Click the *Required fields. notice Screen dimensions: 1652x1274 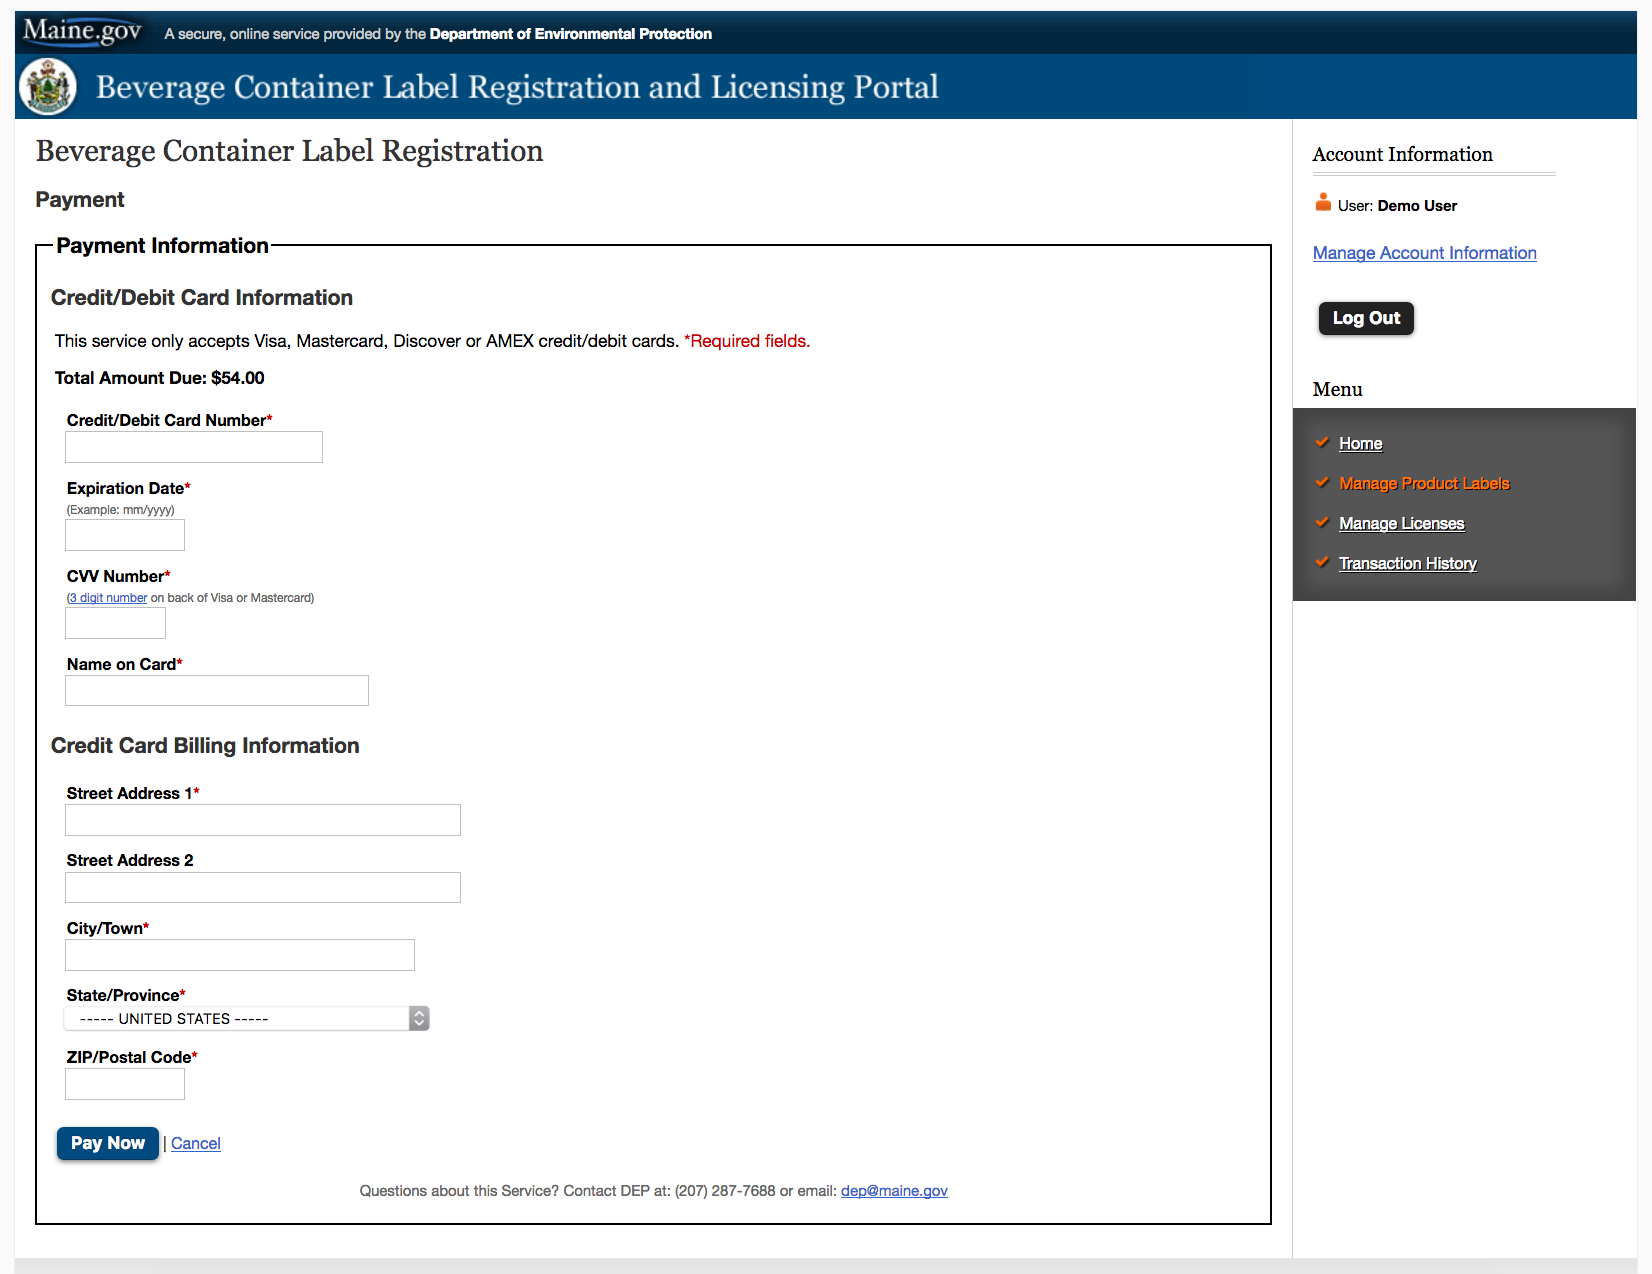pos(747,341)
